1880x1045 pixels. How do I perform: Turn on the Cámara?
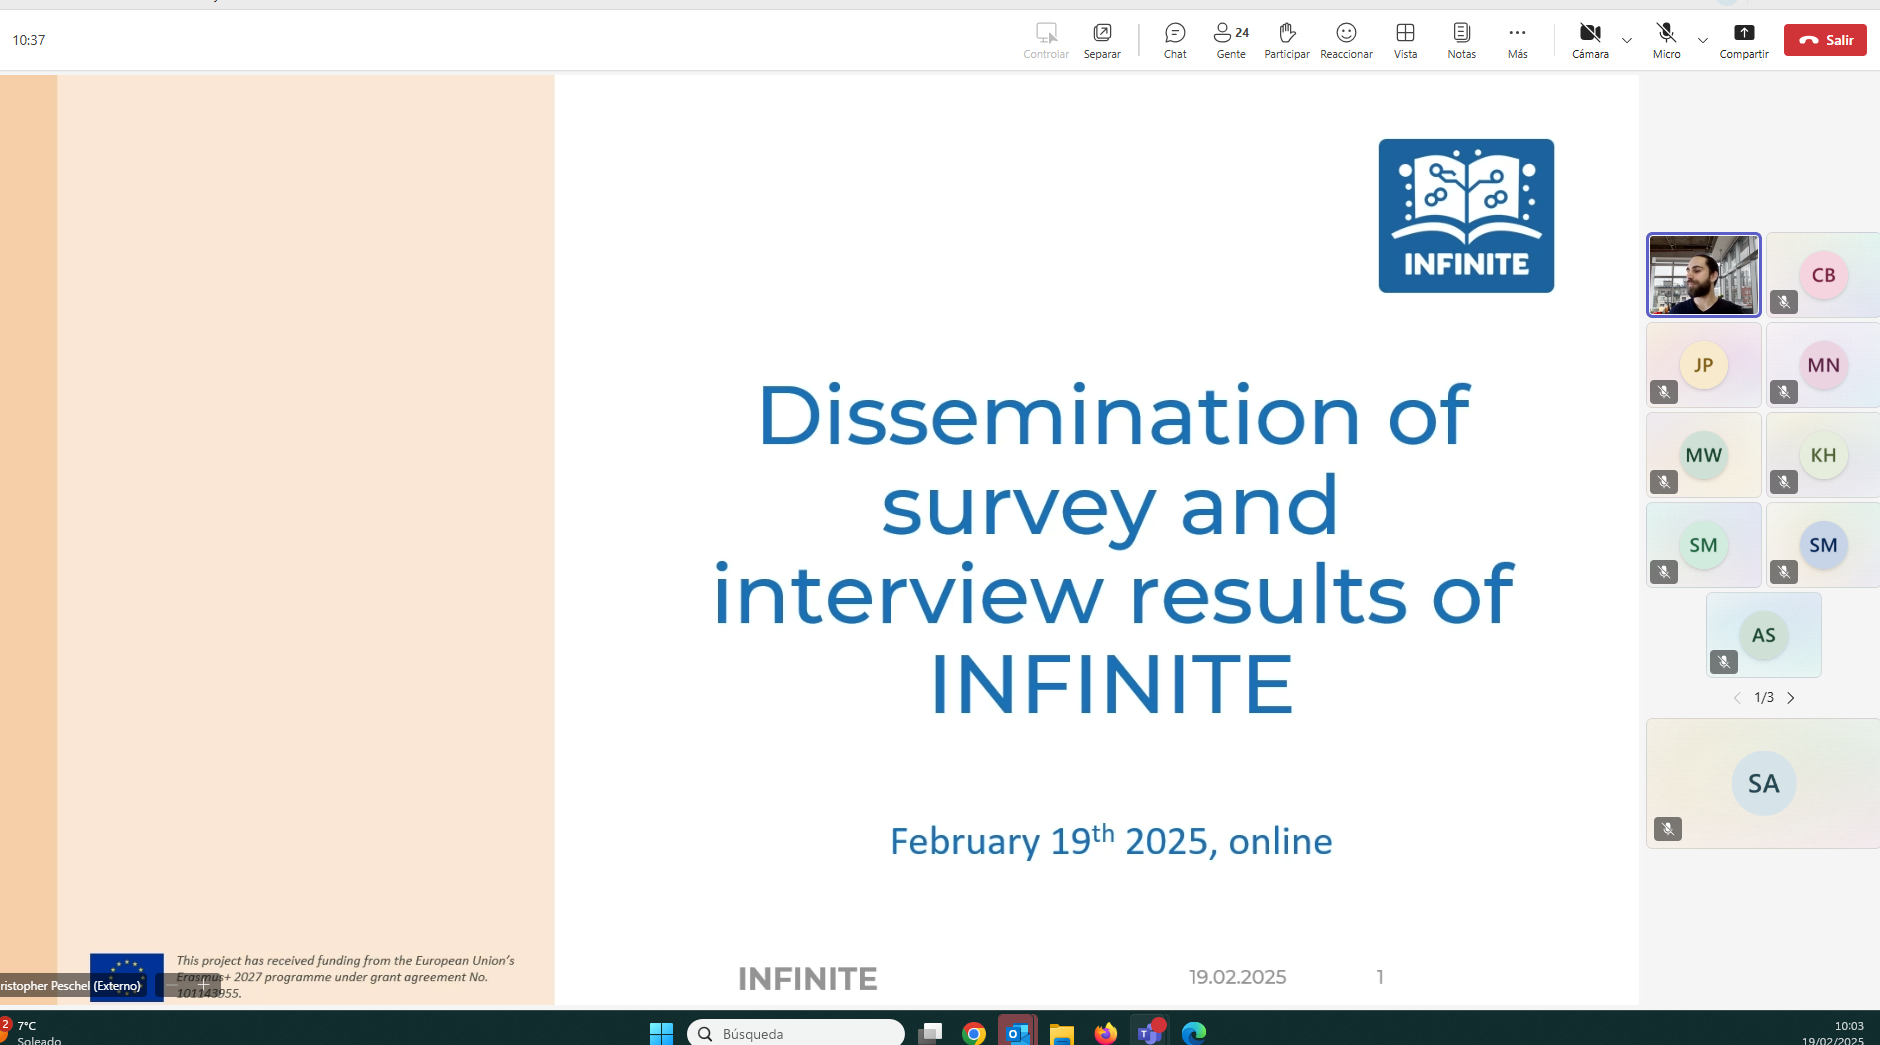point(1590,40)
